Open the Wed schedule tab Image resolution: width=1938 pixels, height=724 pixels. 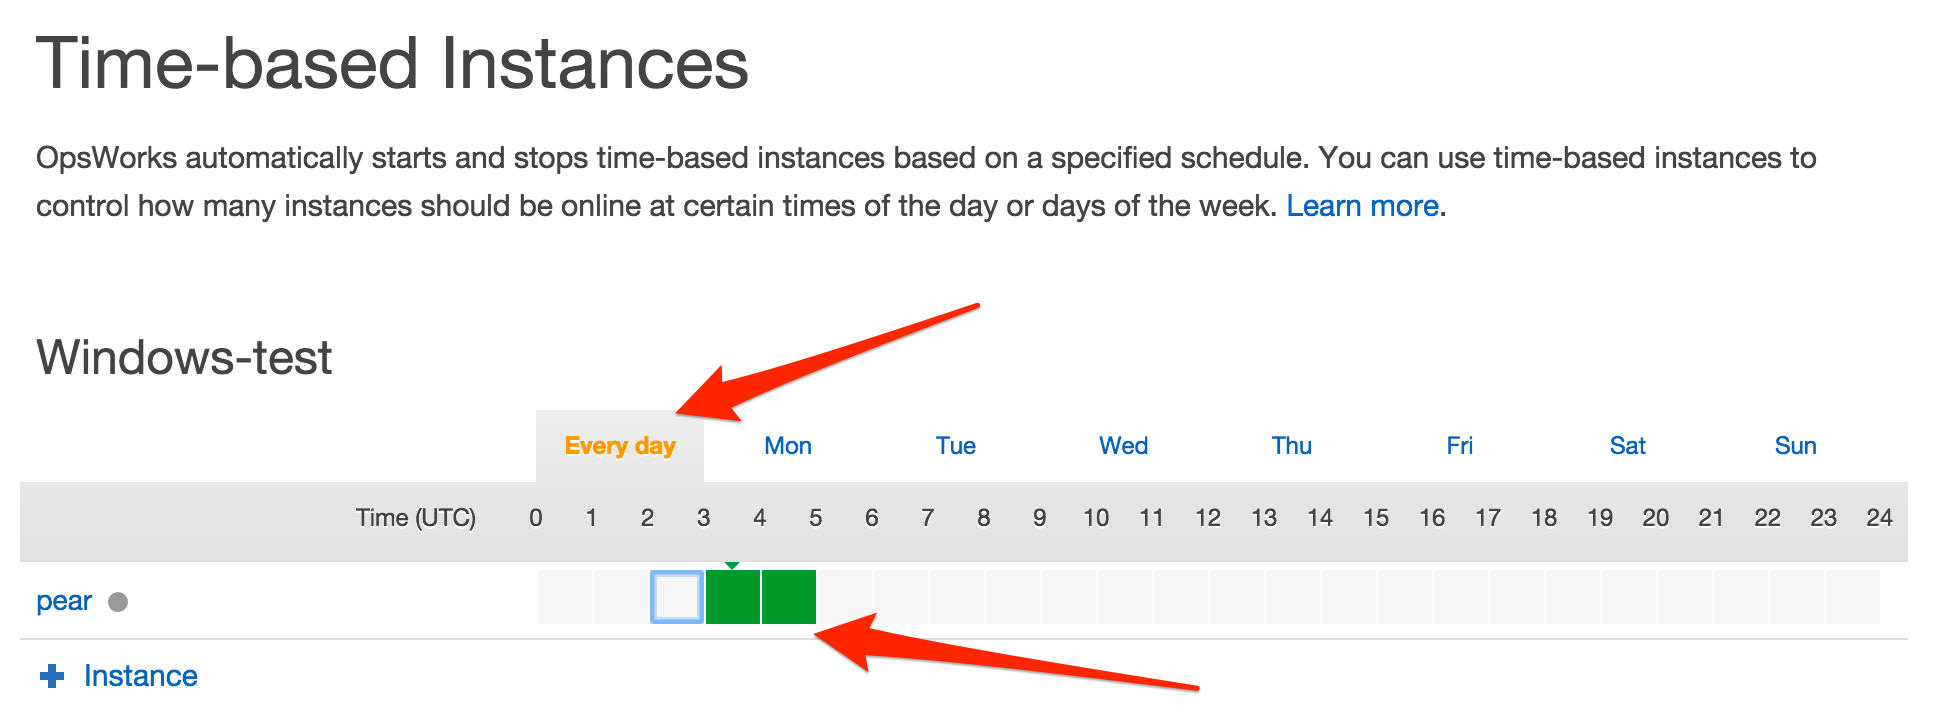(x=1124, y=446)
